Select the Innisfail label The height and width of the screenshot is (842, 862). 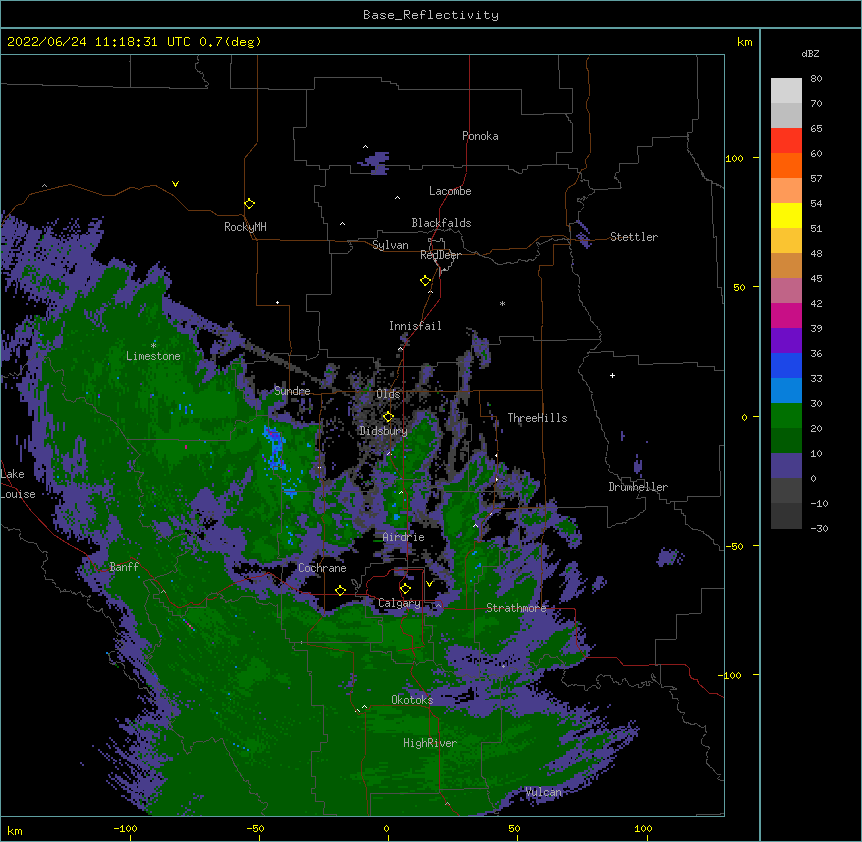pos(415,326)
